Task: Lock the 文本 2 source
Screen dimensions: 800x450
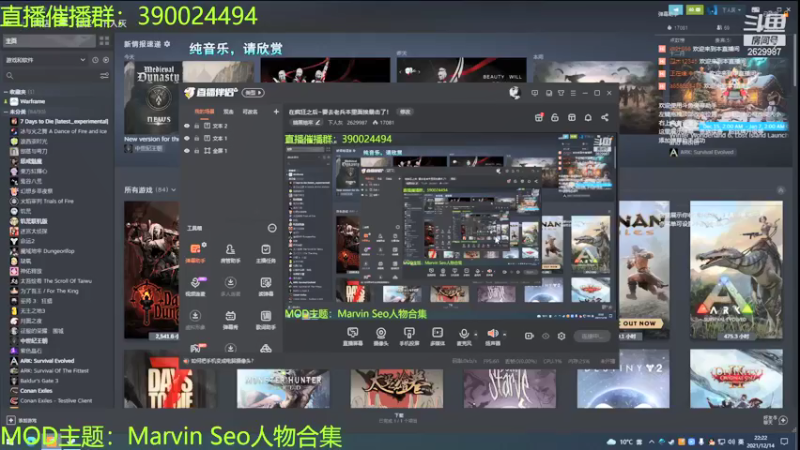Action: click(196, 126)
